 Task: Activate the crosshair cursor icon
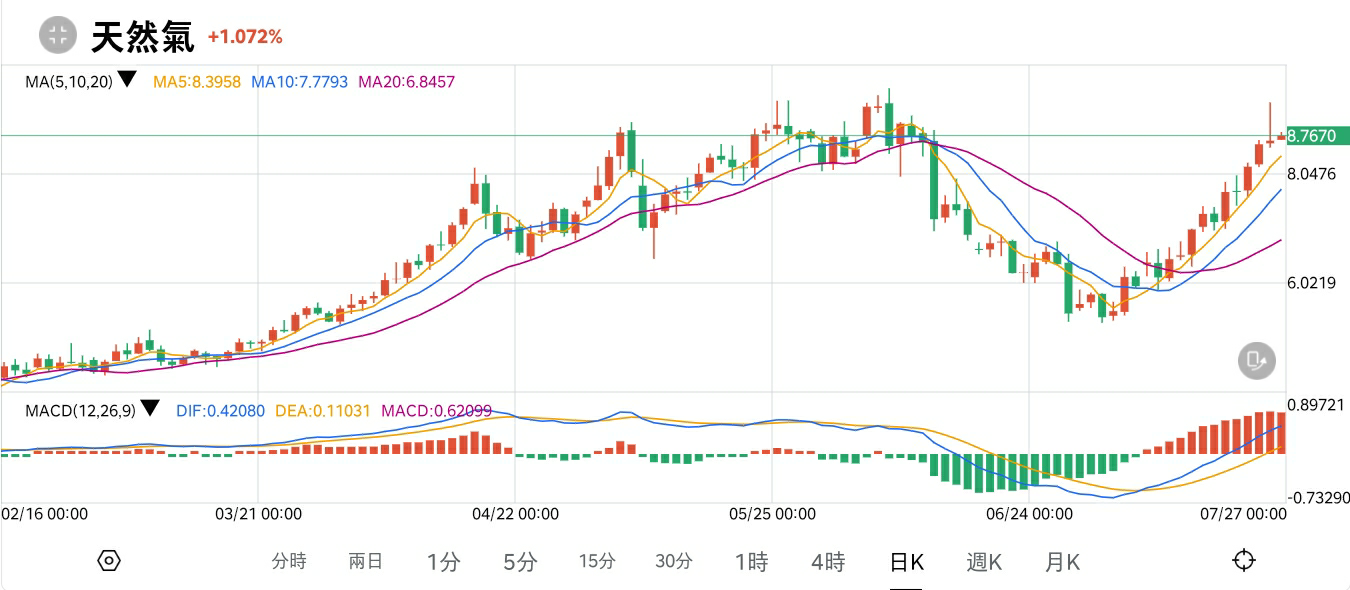1243,560
